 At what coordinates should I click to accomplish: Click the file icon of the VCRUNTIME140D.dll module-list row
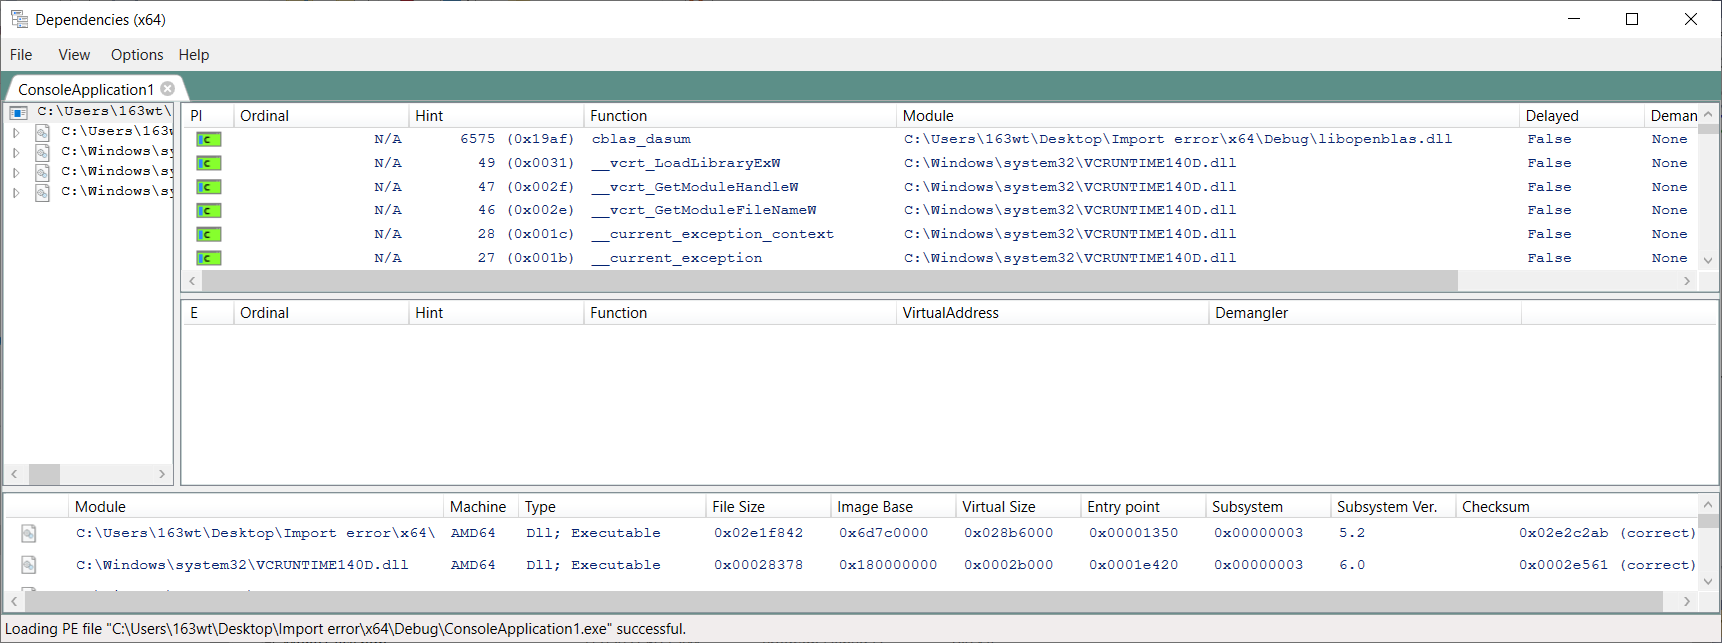[29, 565]
